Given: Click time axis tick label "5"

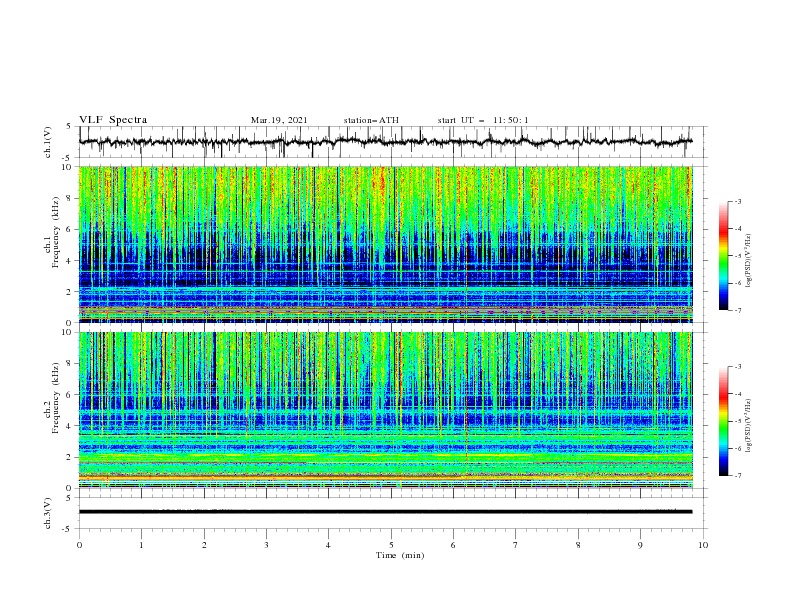Looking at the screenshot, I should [x=391, y=545].
